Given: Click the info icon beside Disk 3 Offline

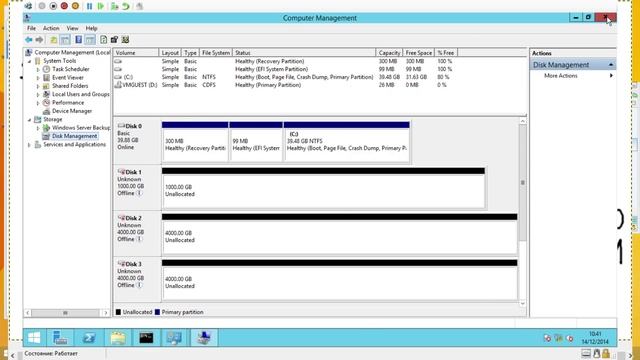Looking at the screenshot, I should tap(140, 285).
